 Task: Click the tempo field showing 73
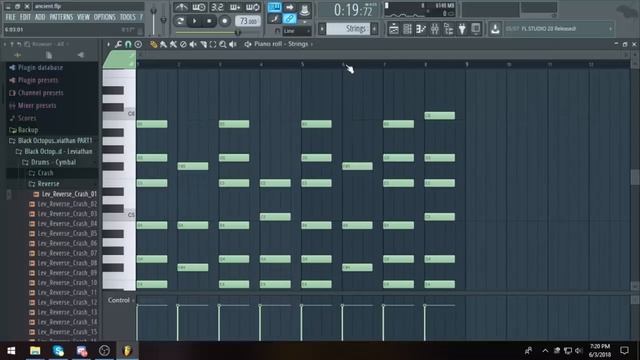(248, 21)
